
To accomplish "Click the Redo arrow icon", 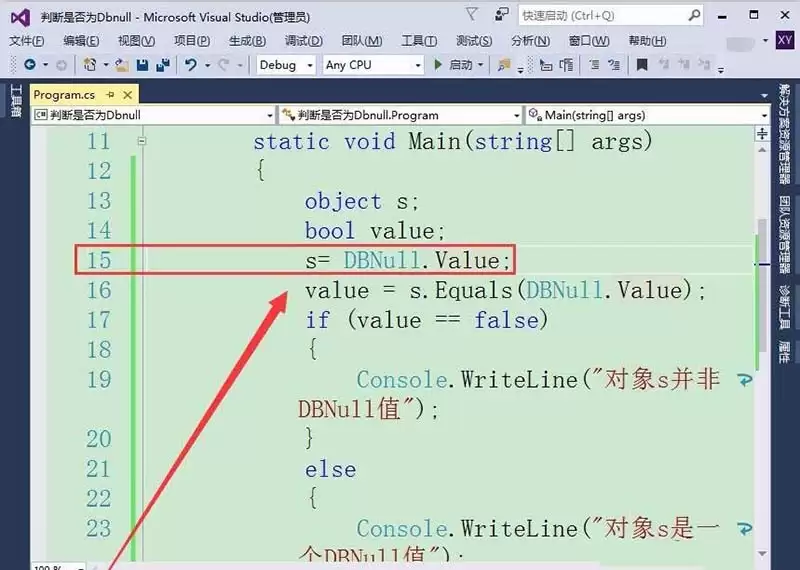I will coord(223,65).
